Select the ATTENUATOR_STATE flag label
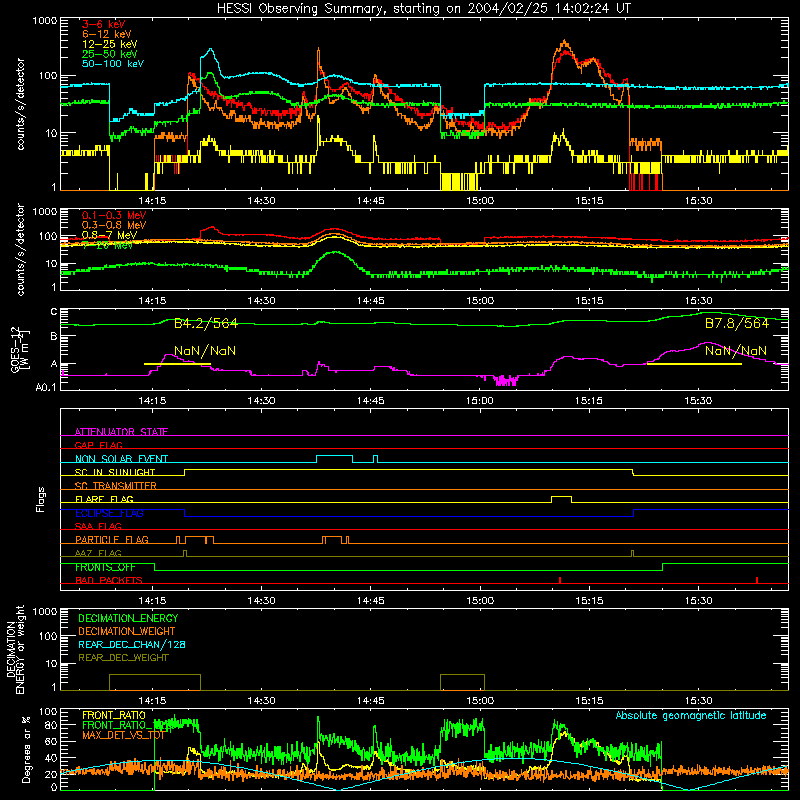This screenshot has width=800, height=800. pyautogui.click(x=121, y=432)
